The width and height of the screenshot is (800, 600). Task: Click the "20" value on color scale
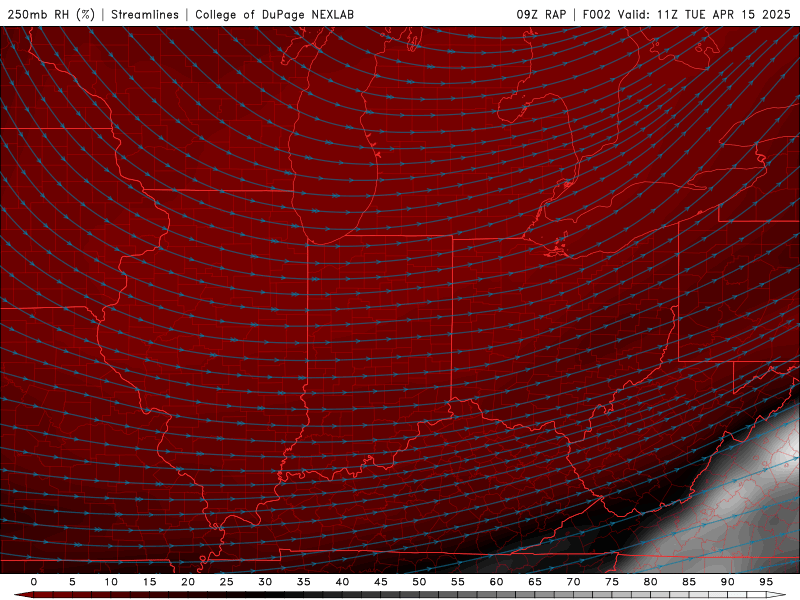(188, 582)
